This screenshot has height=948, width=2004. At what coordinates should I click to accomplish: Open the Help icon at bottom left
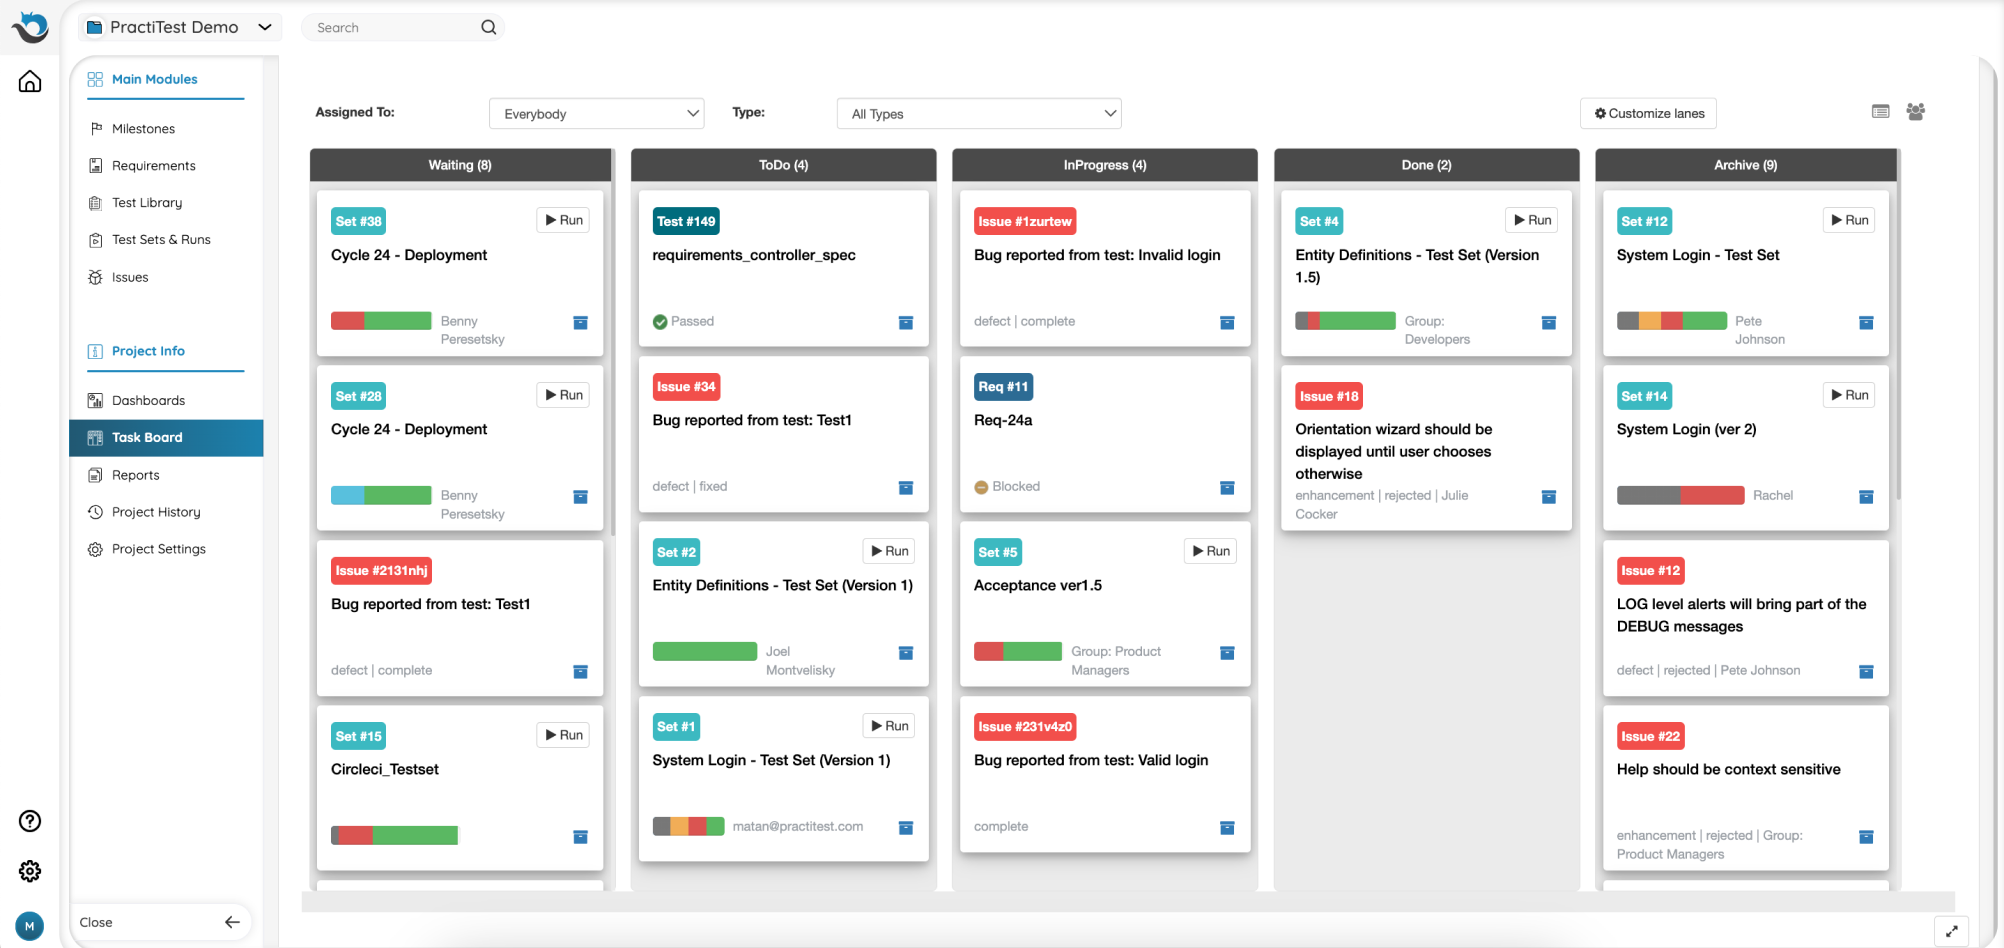click(29, 821)
